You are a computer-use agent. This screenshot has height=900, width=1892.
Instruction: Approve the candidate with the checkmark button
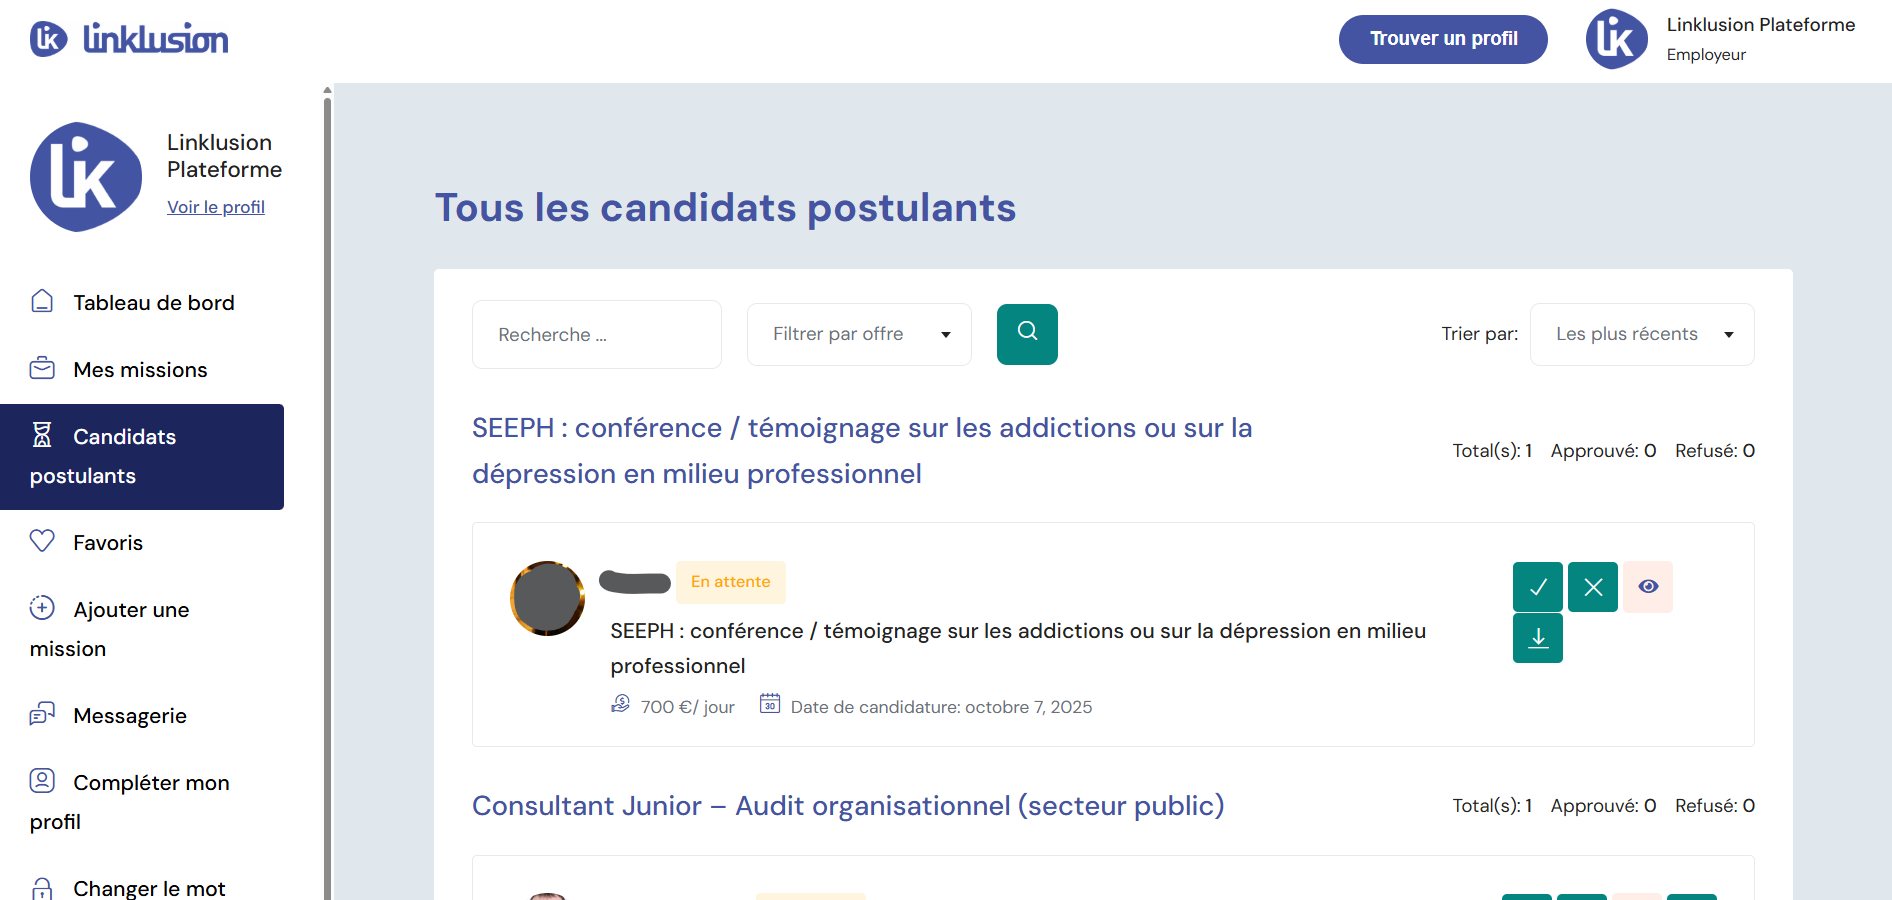(1537, 587)
